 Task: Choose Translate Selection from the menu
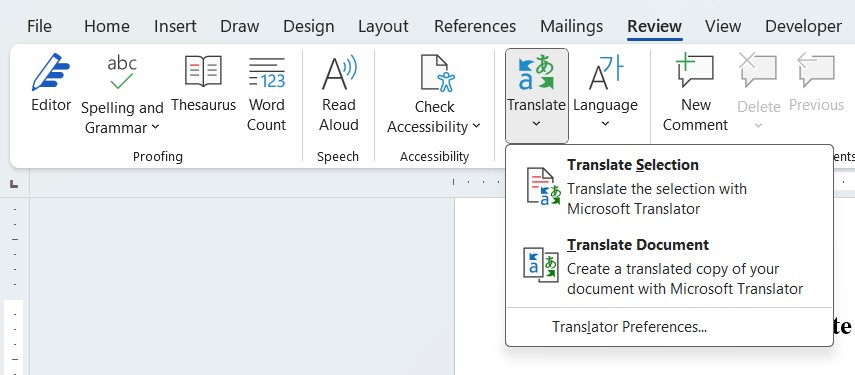(x=669, y=186)
